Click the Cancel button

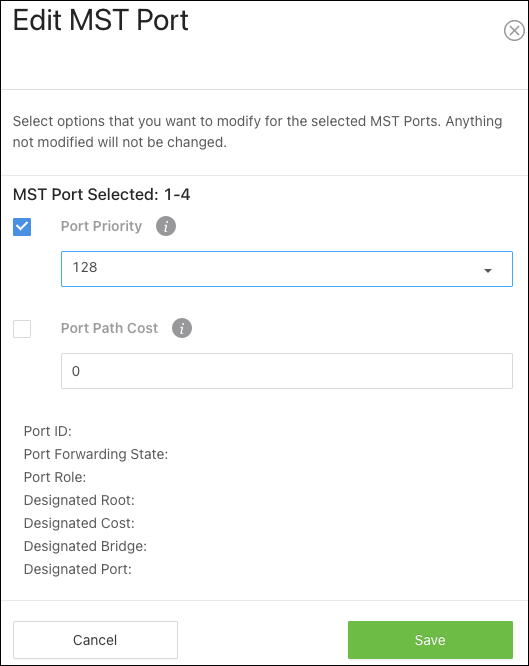[95, 640]
